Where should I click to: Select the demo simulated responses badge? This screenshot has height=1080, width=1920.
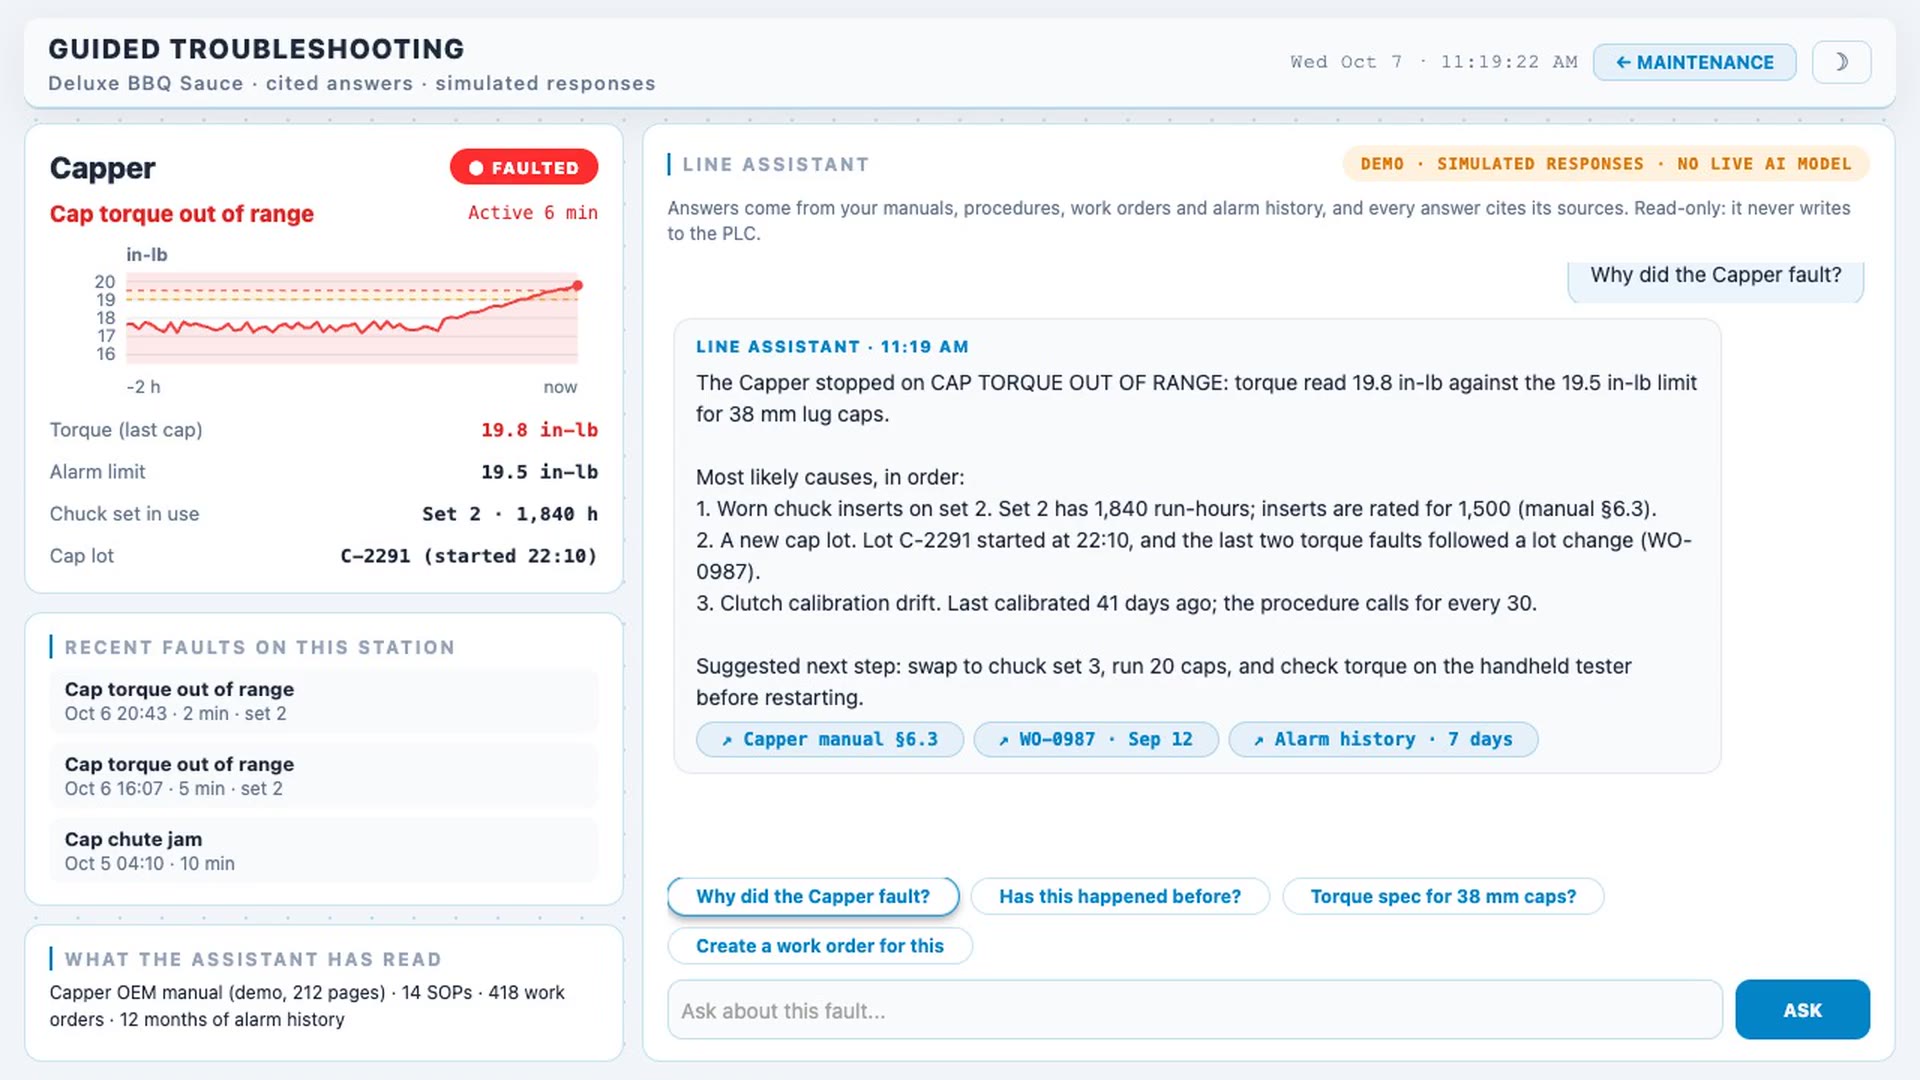[x=1606, y=164]
